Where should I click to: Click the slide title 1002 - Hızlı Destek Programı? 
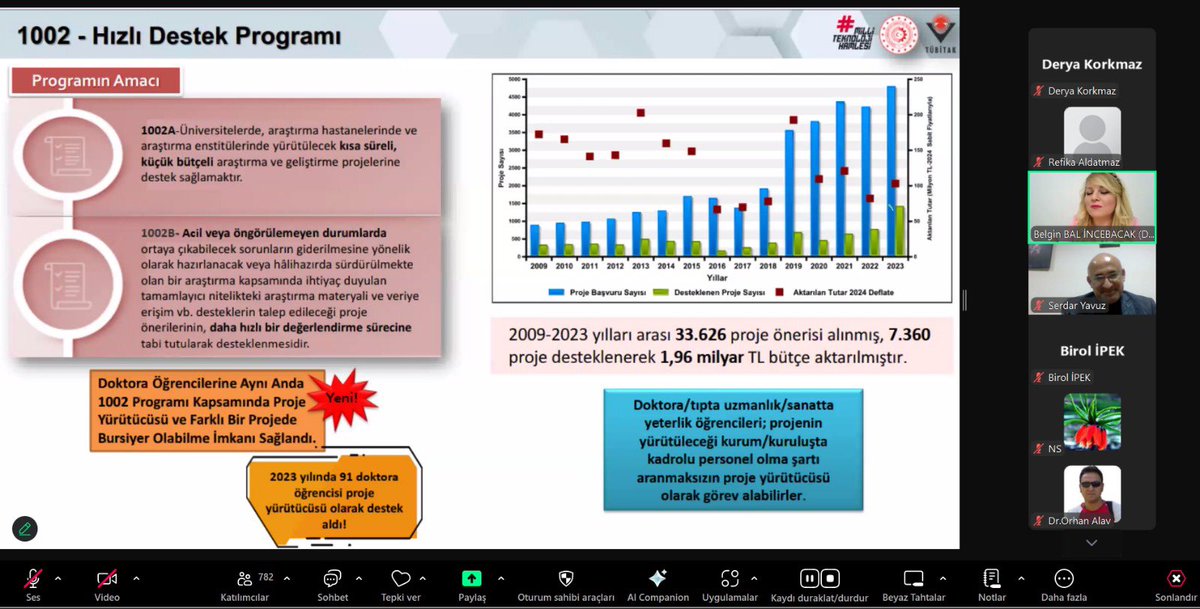[x=180, y=38]
